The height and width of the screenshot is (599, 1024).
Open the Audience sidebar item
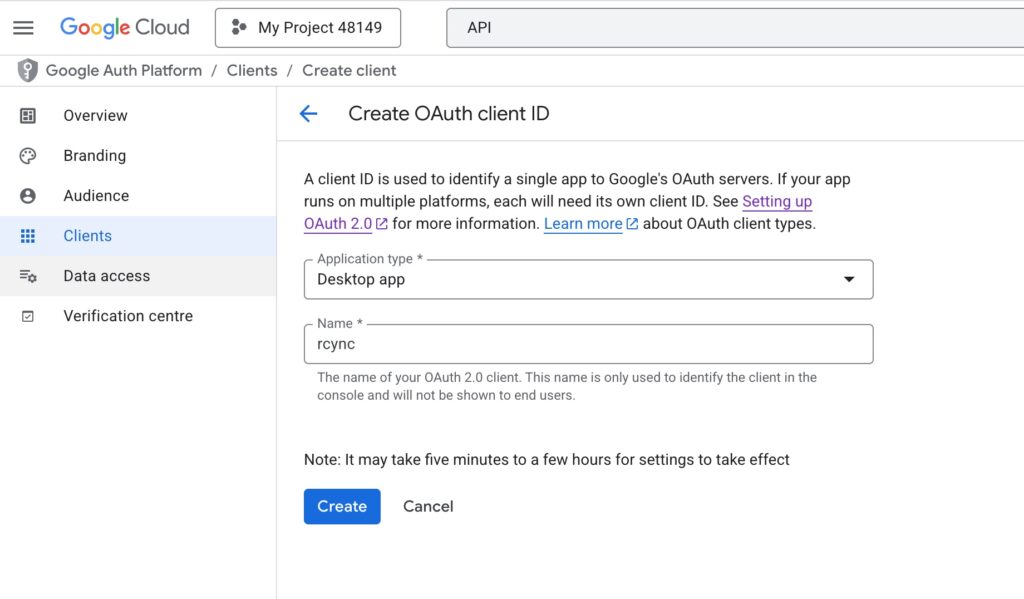click(138, 195)
